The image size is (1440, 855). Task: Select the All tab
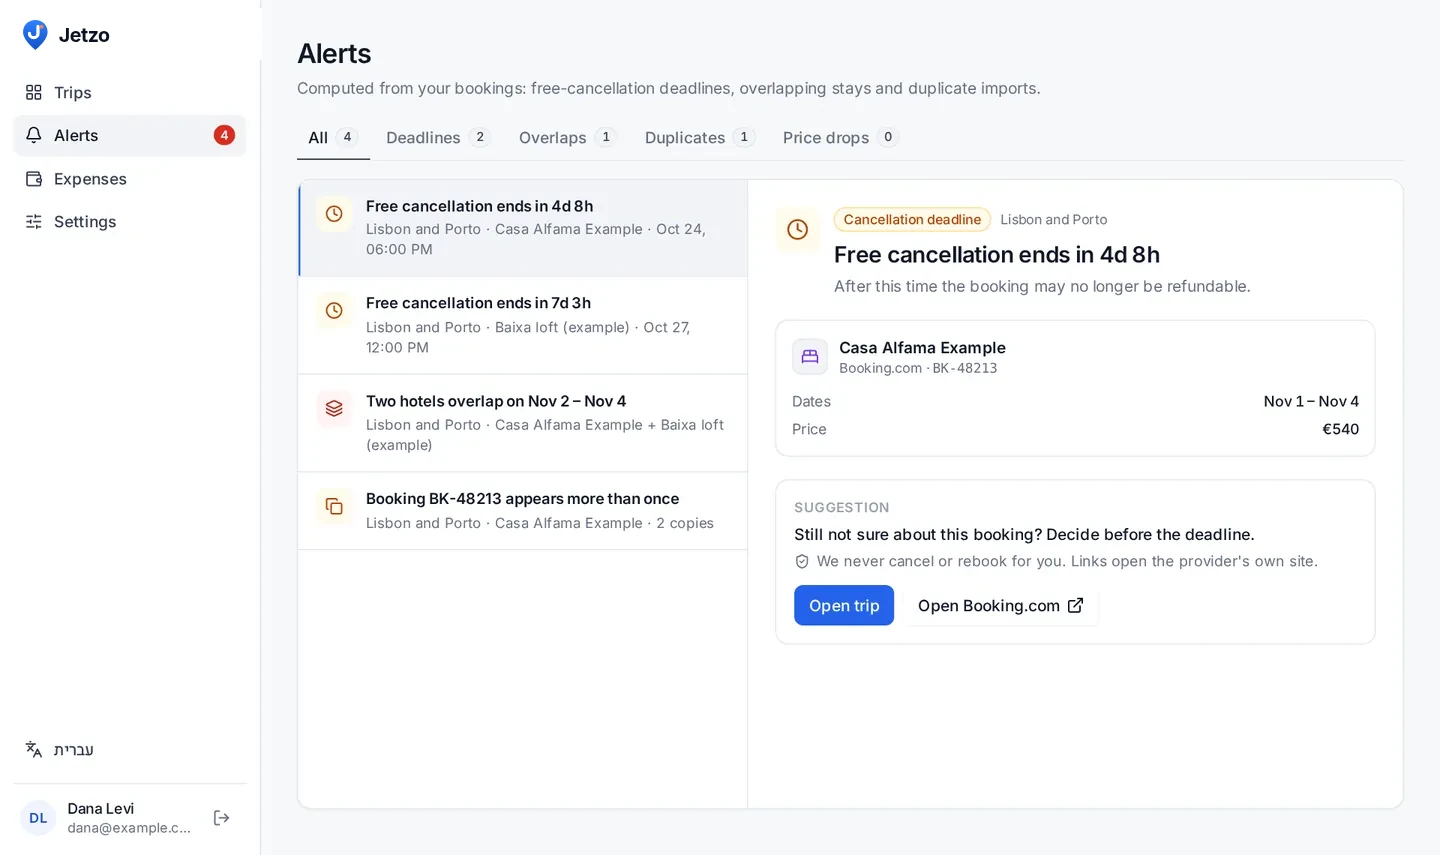coord(333,138)
